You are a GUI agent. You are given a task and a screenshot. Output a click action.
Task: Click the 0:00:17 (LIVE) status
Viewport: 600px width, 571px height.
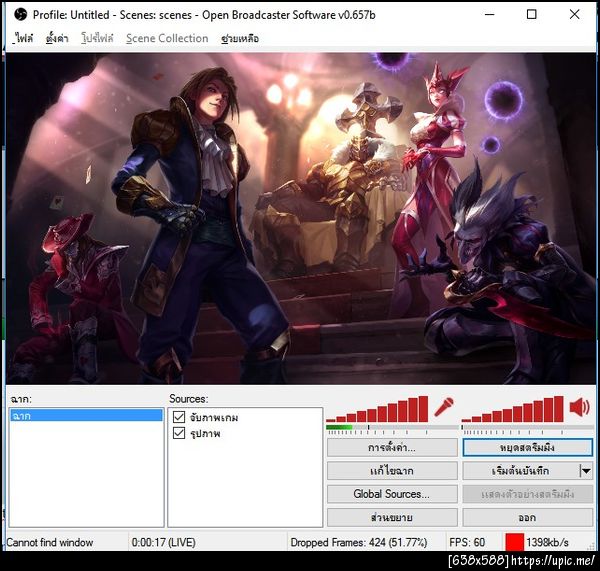click(x=163, y=542)
